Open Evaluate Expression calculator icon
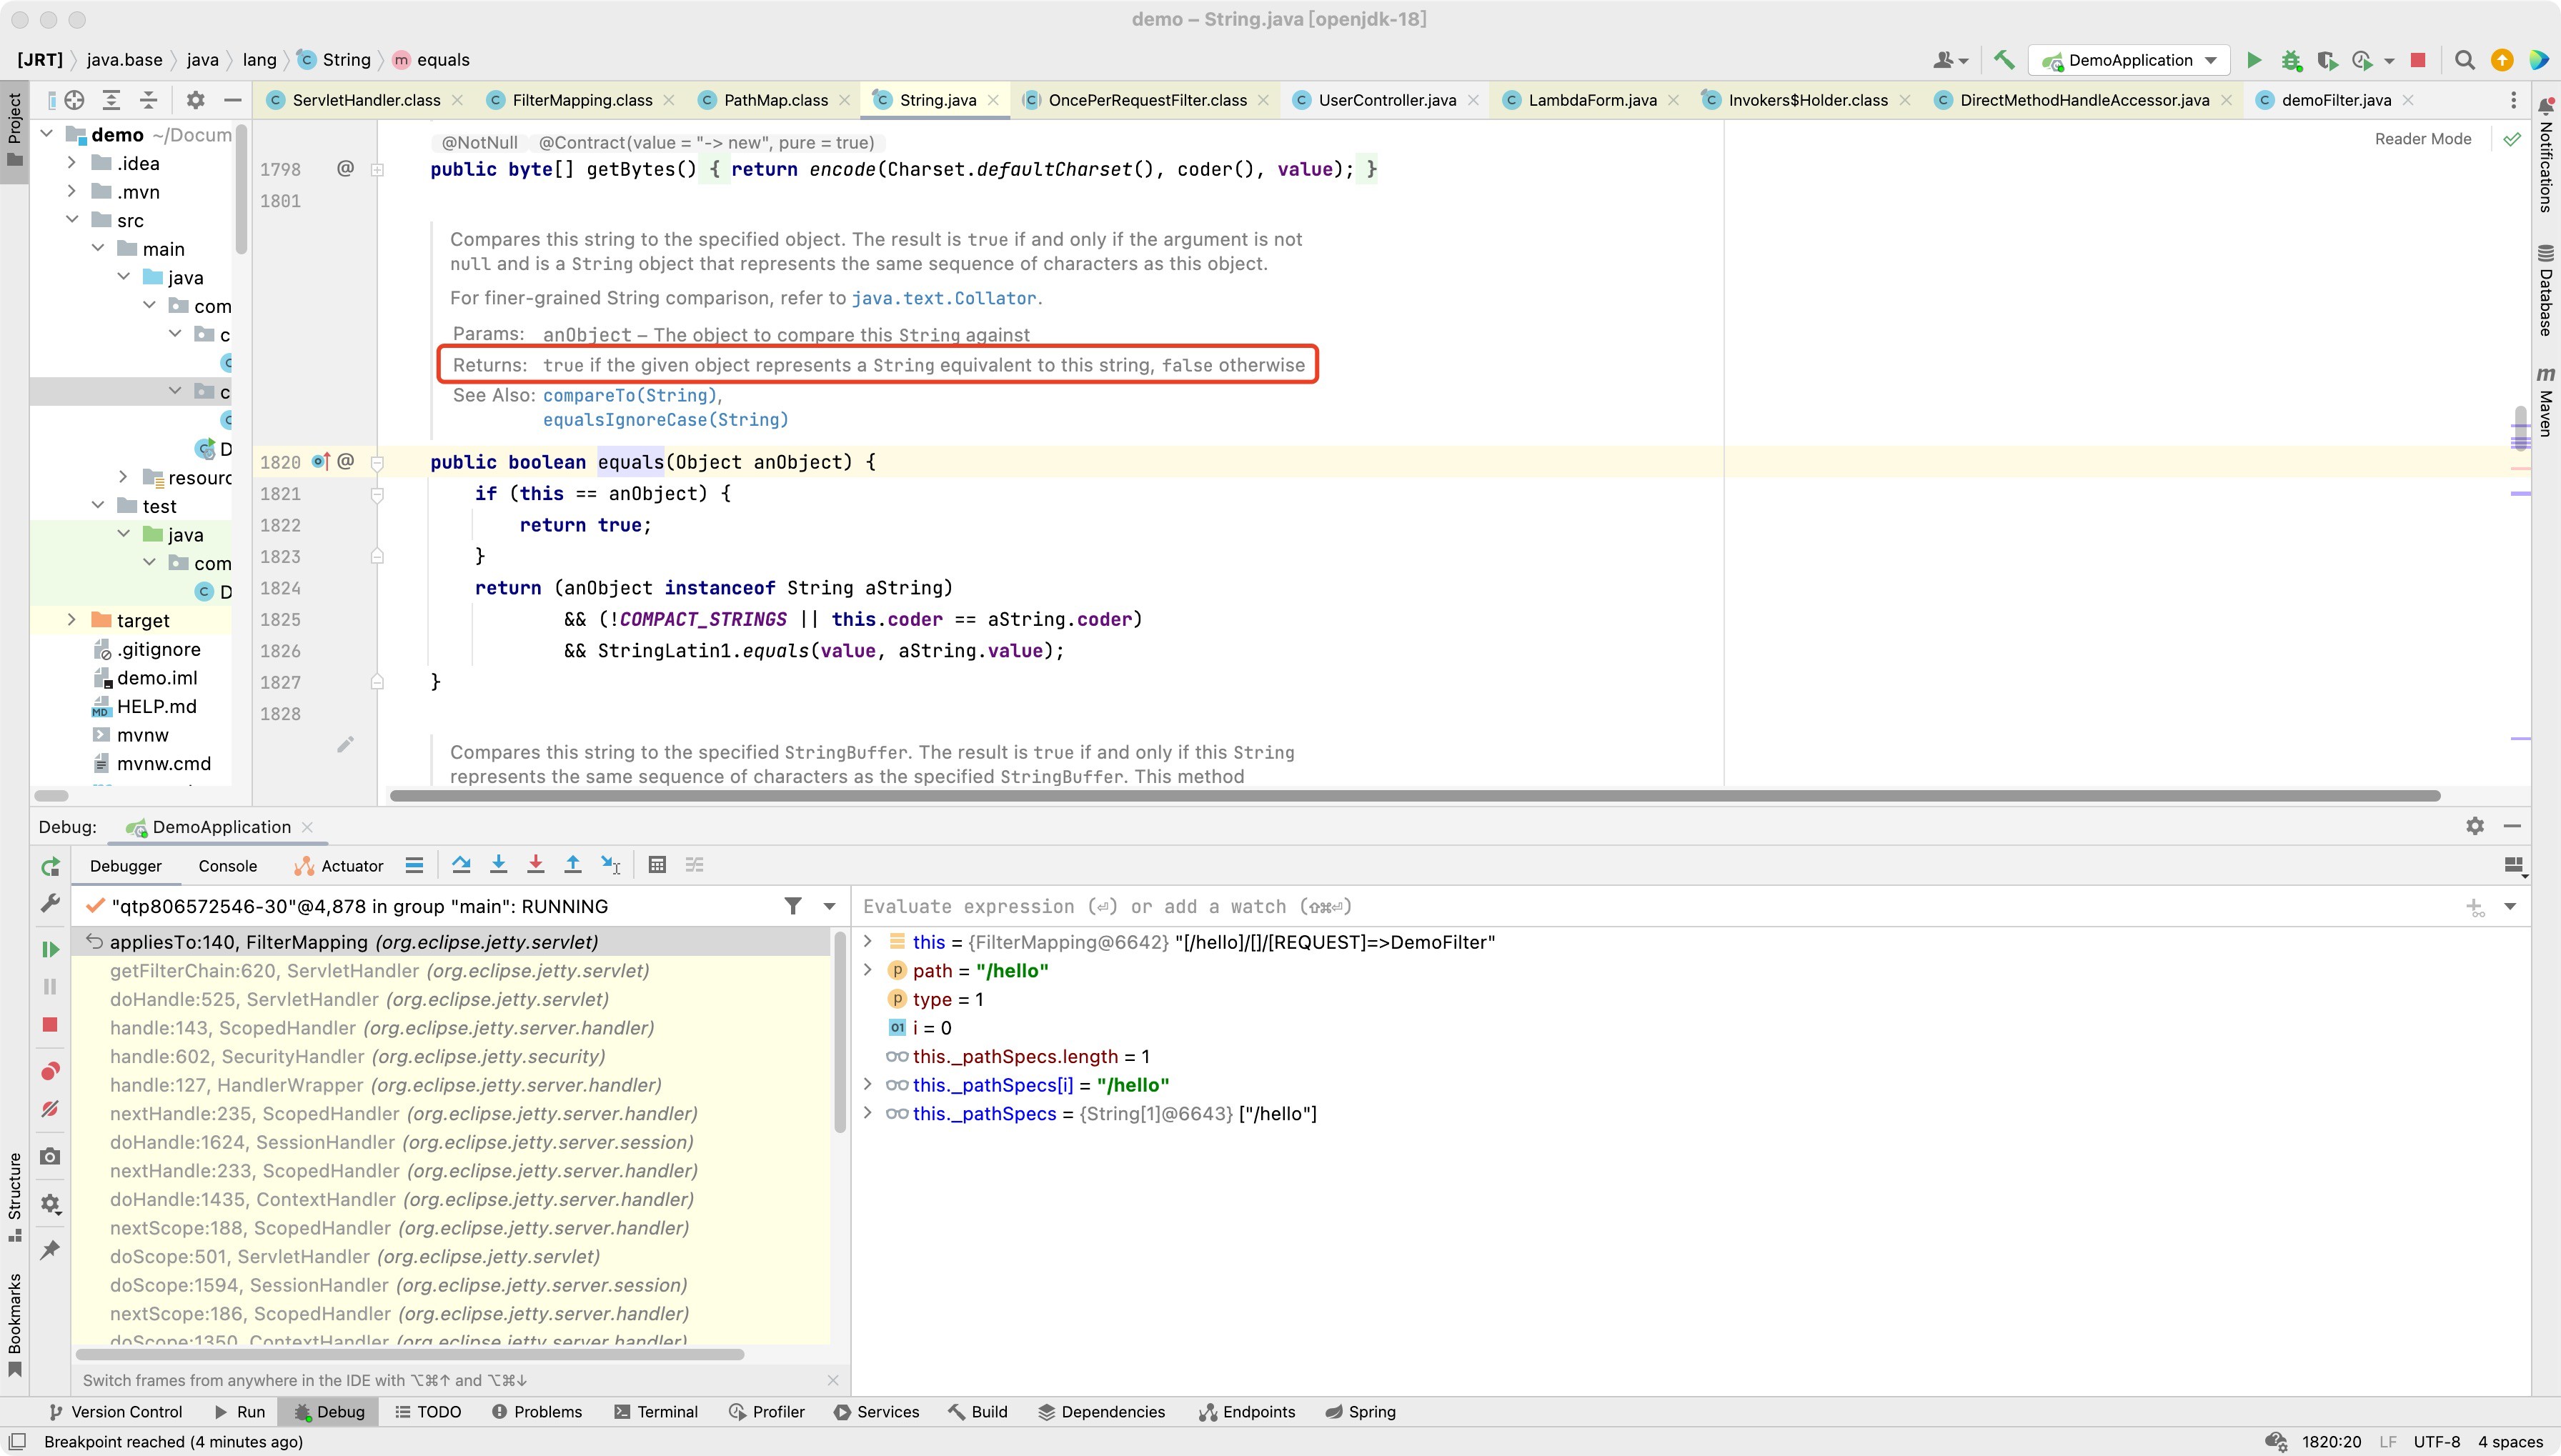 click(657, 865)
